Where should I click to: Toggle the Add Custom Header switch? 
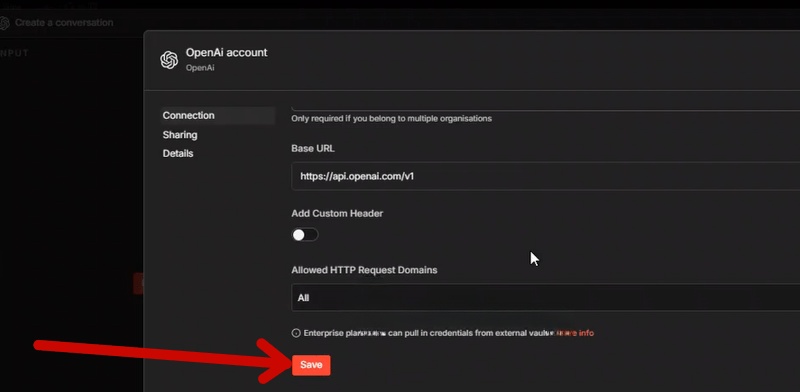[x=305, y=235]
